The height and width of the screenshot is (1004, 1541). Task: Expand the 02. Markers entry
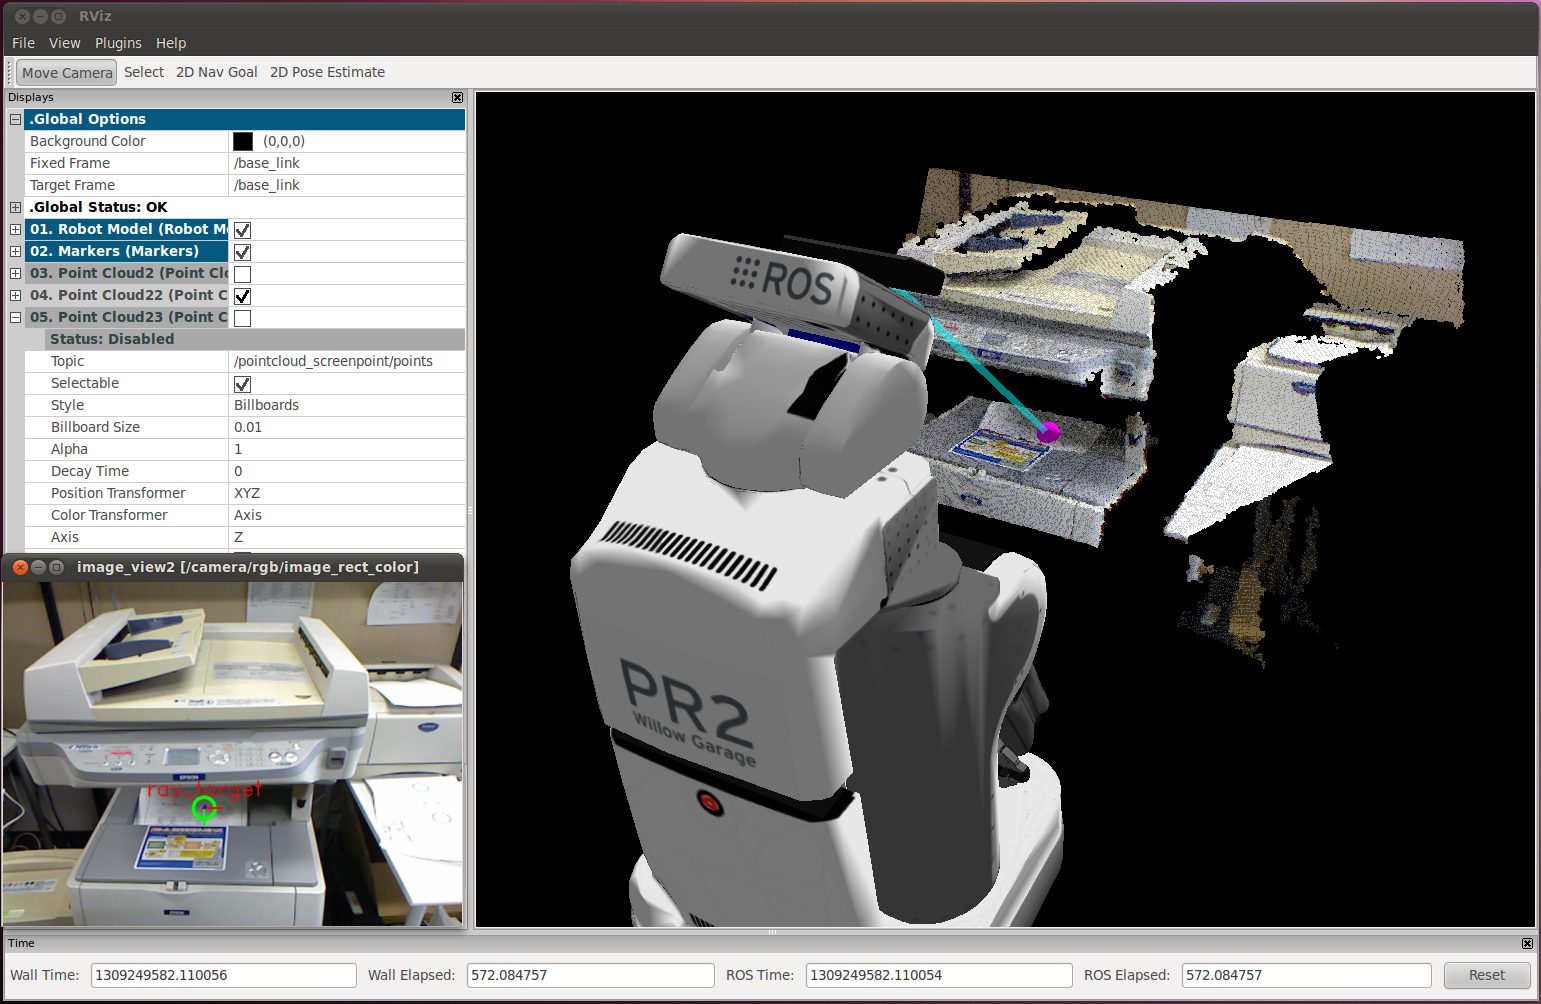15,251
